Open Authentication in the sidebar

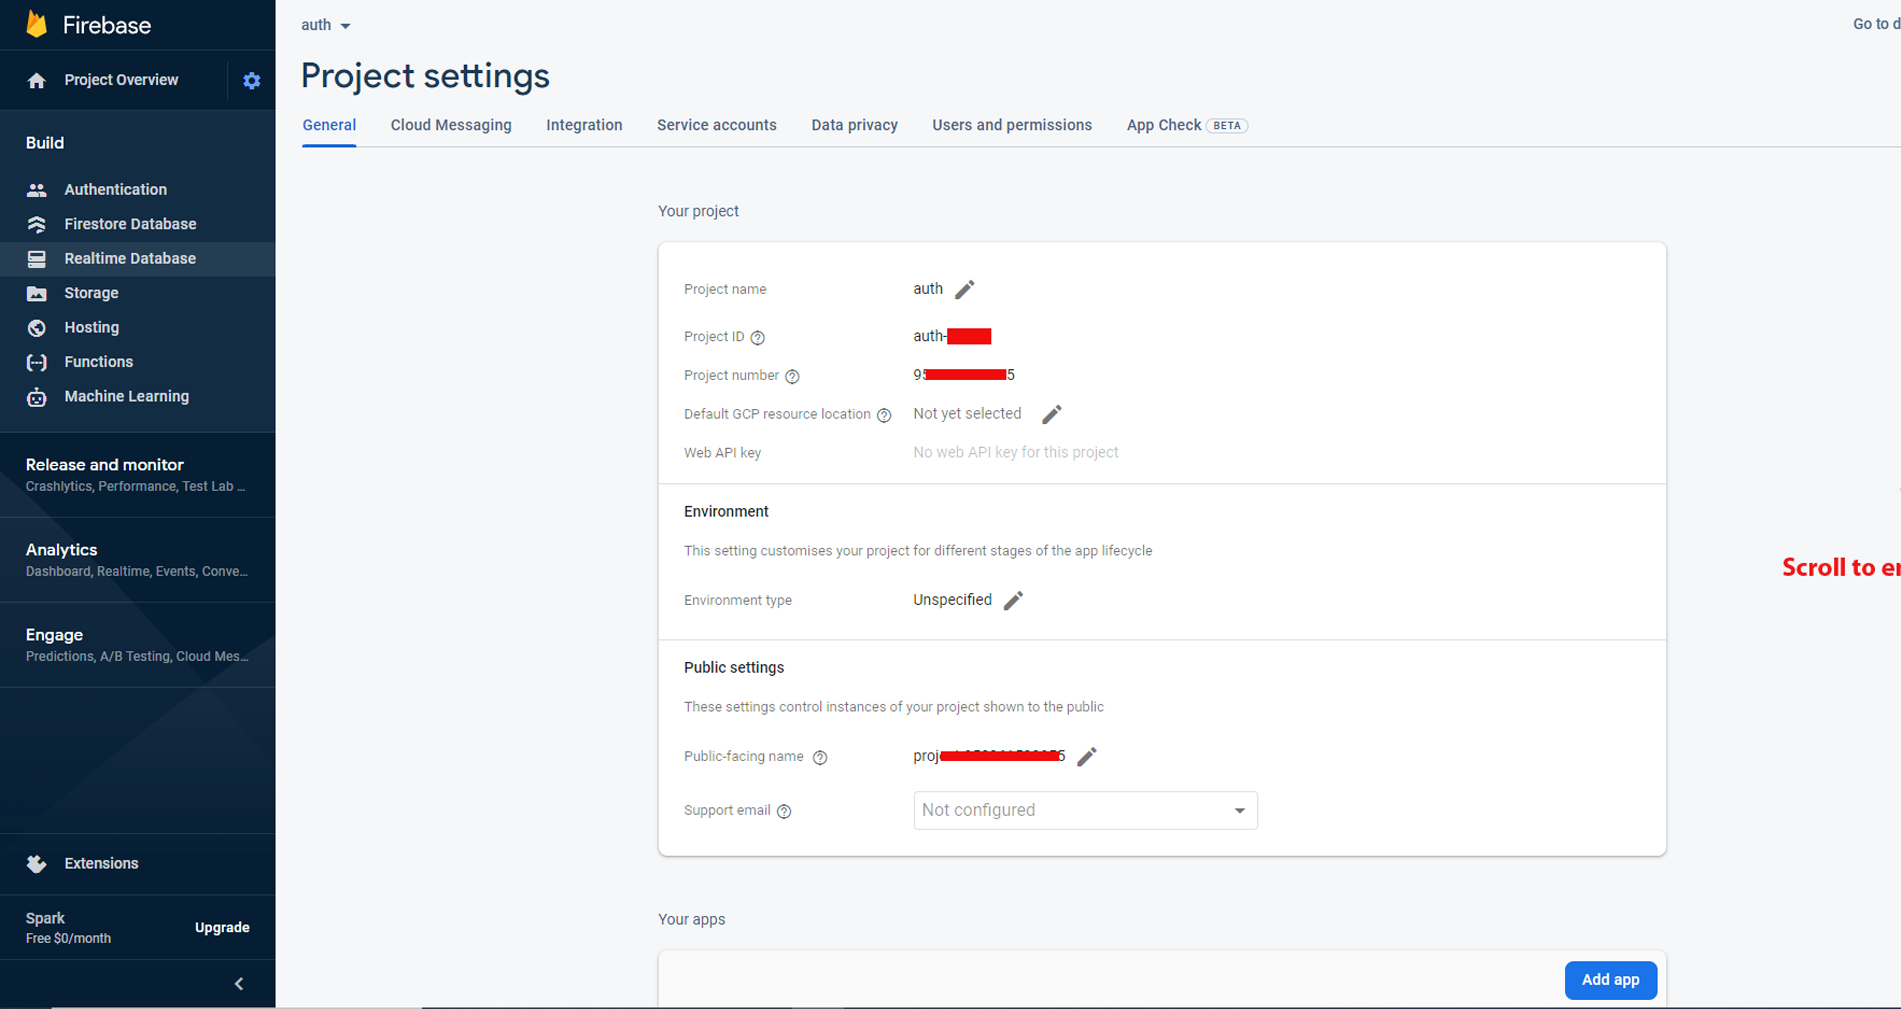click(115, 190)
